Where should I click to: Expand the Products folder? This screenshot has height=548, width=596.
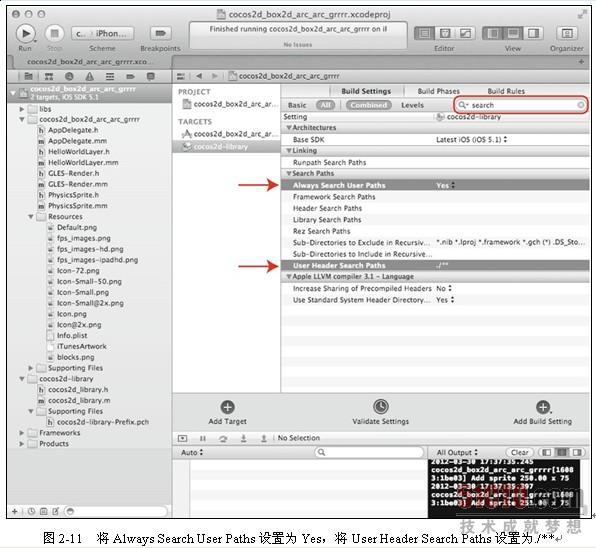tap(22, 444)
